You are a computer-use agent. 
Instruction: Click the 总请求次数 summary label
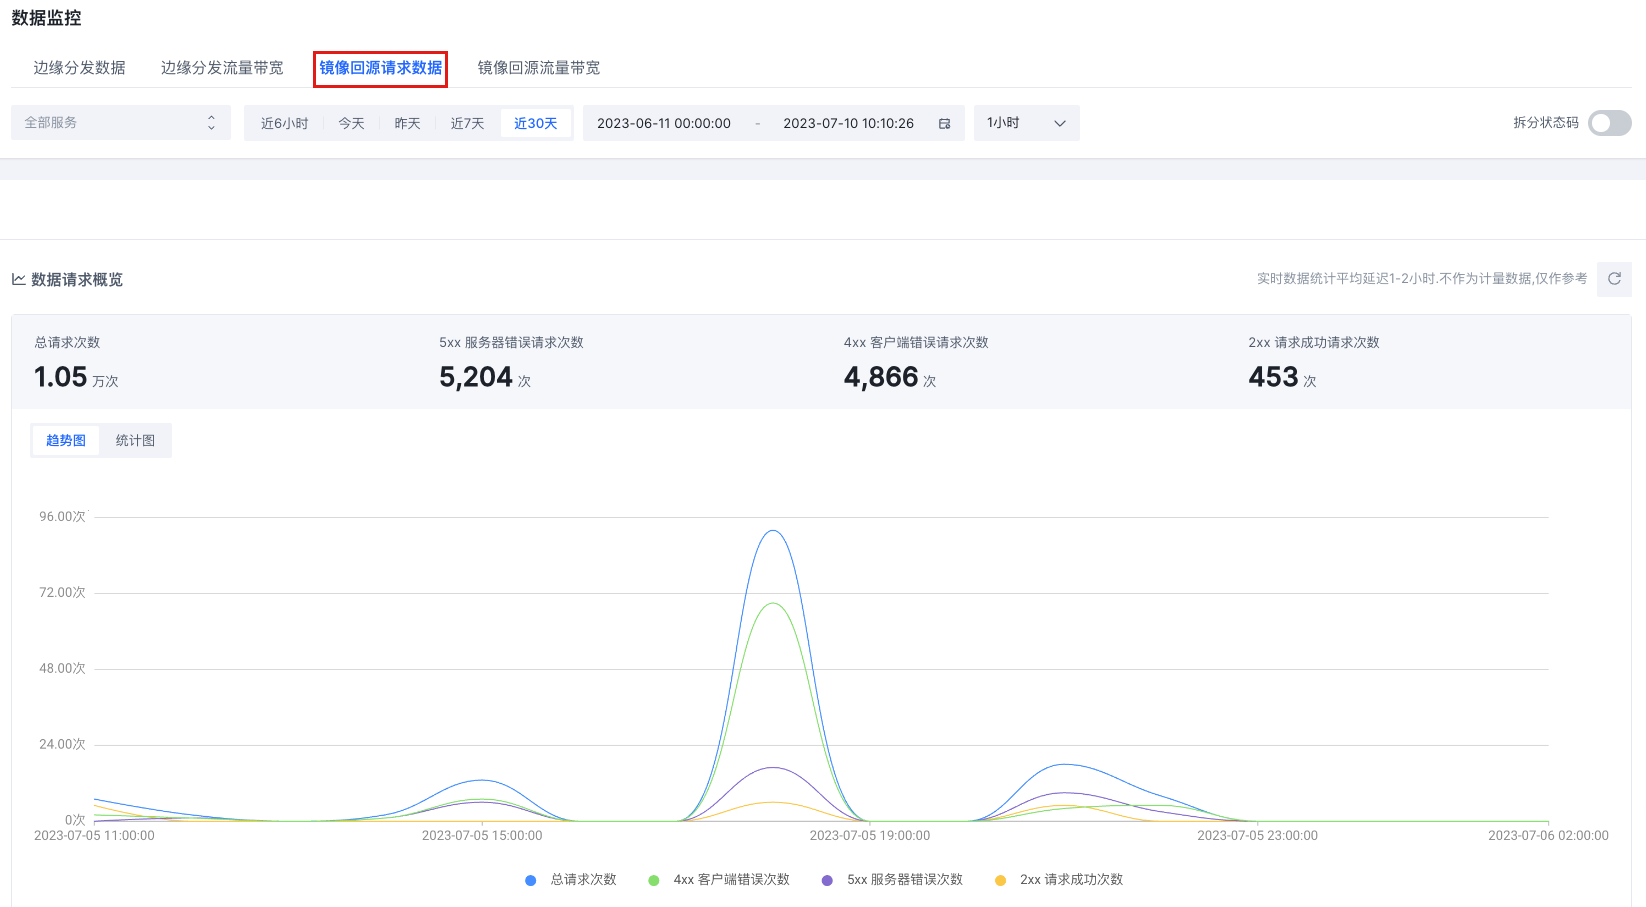coord(67,342)
